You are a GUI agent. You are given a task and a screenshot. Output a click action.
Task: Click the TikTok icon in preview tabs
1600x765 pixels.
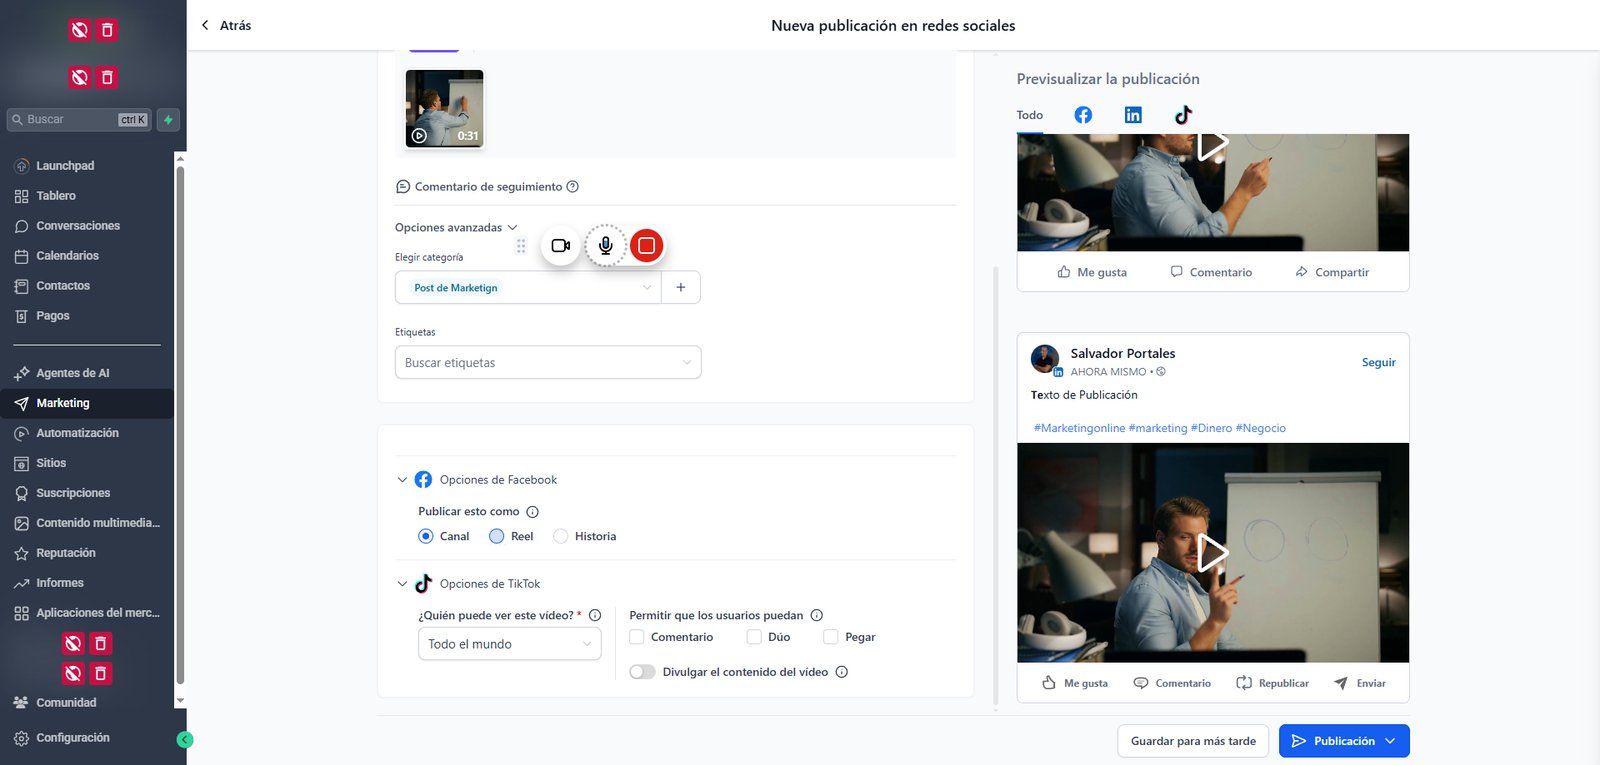[1183, 115]
